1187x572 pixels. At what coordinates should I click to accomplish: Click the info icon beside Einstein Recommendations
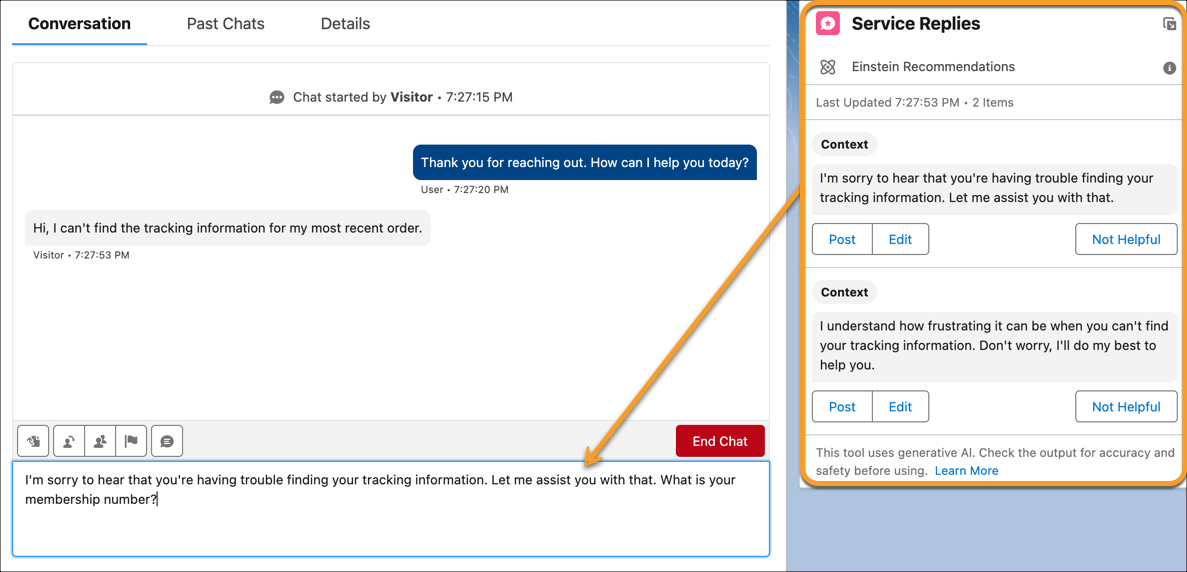(1169, 68)
